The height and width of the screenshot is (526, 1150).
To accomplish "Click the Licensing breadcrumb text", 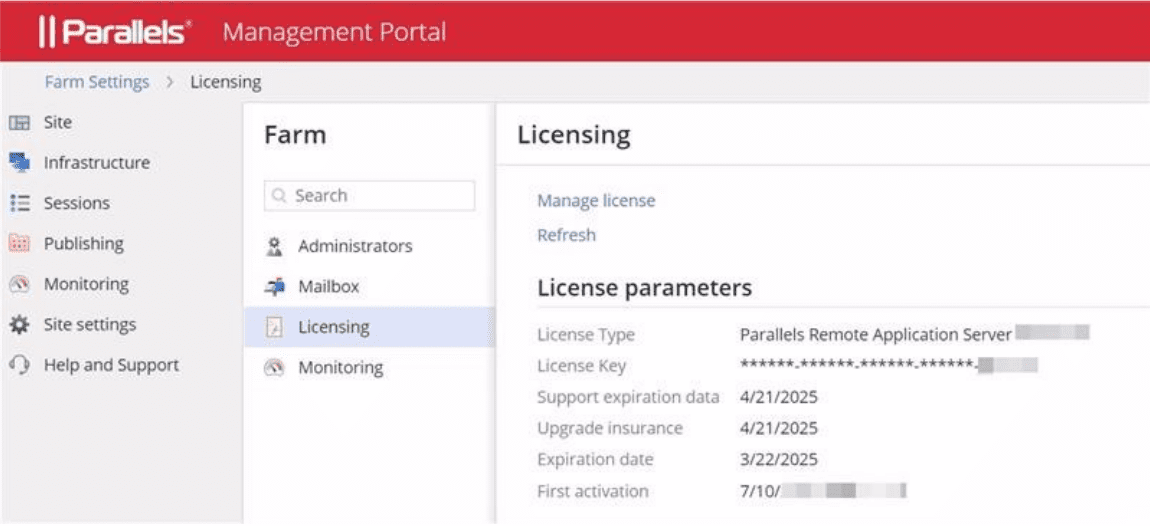I will tap(226, 82).
